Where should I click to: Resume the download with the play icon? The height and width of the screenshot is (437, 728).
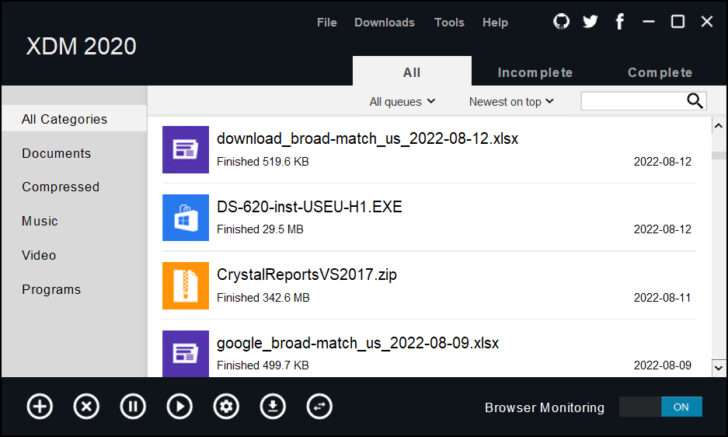180,407
